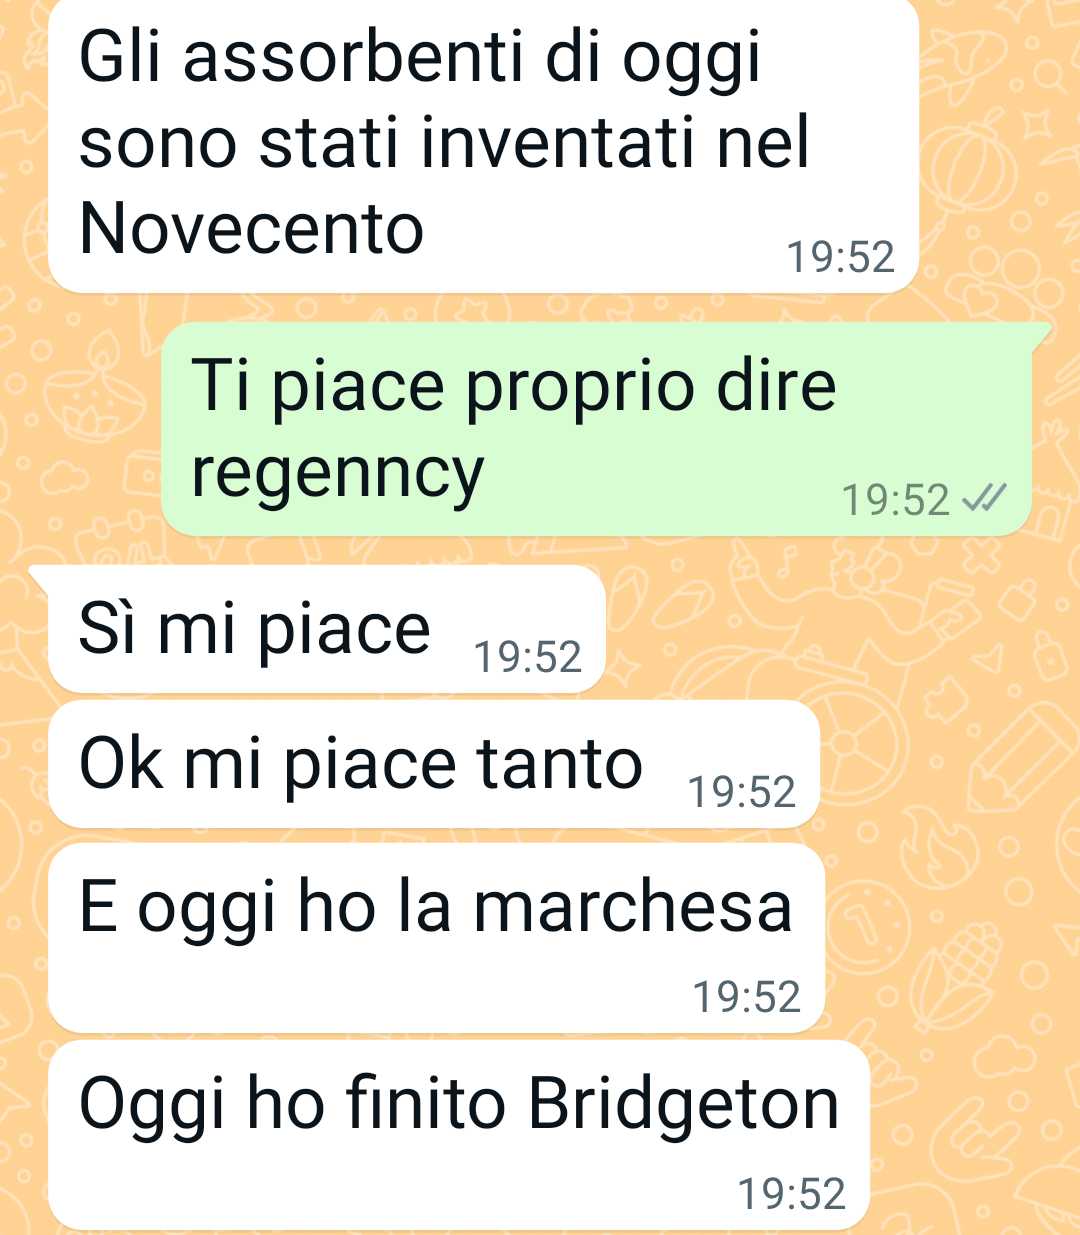
Task: Tap the timestamp under 'E oggi ho la marchesa'
Action: 747,997
